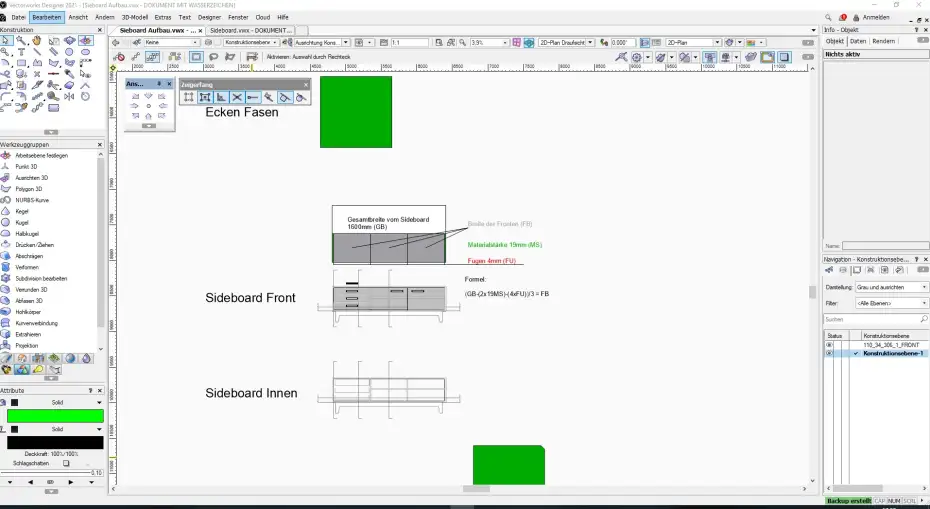Screen dimensions: 930x509
Task: Click the disabled-interactive-scaling mode icon
Action: pyautogui.click(x=119, y=57)
